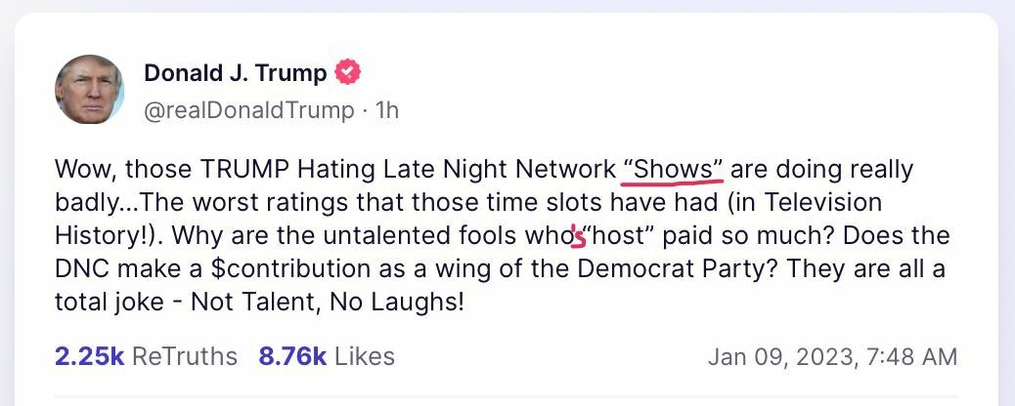Viewport: 1015px width, 406px height.
Task: Open the 2.25k ReTruths list
Action: pos(145,356)
